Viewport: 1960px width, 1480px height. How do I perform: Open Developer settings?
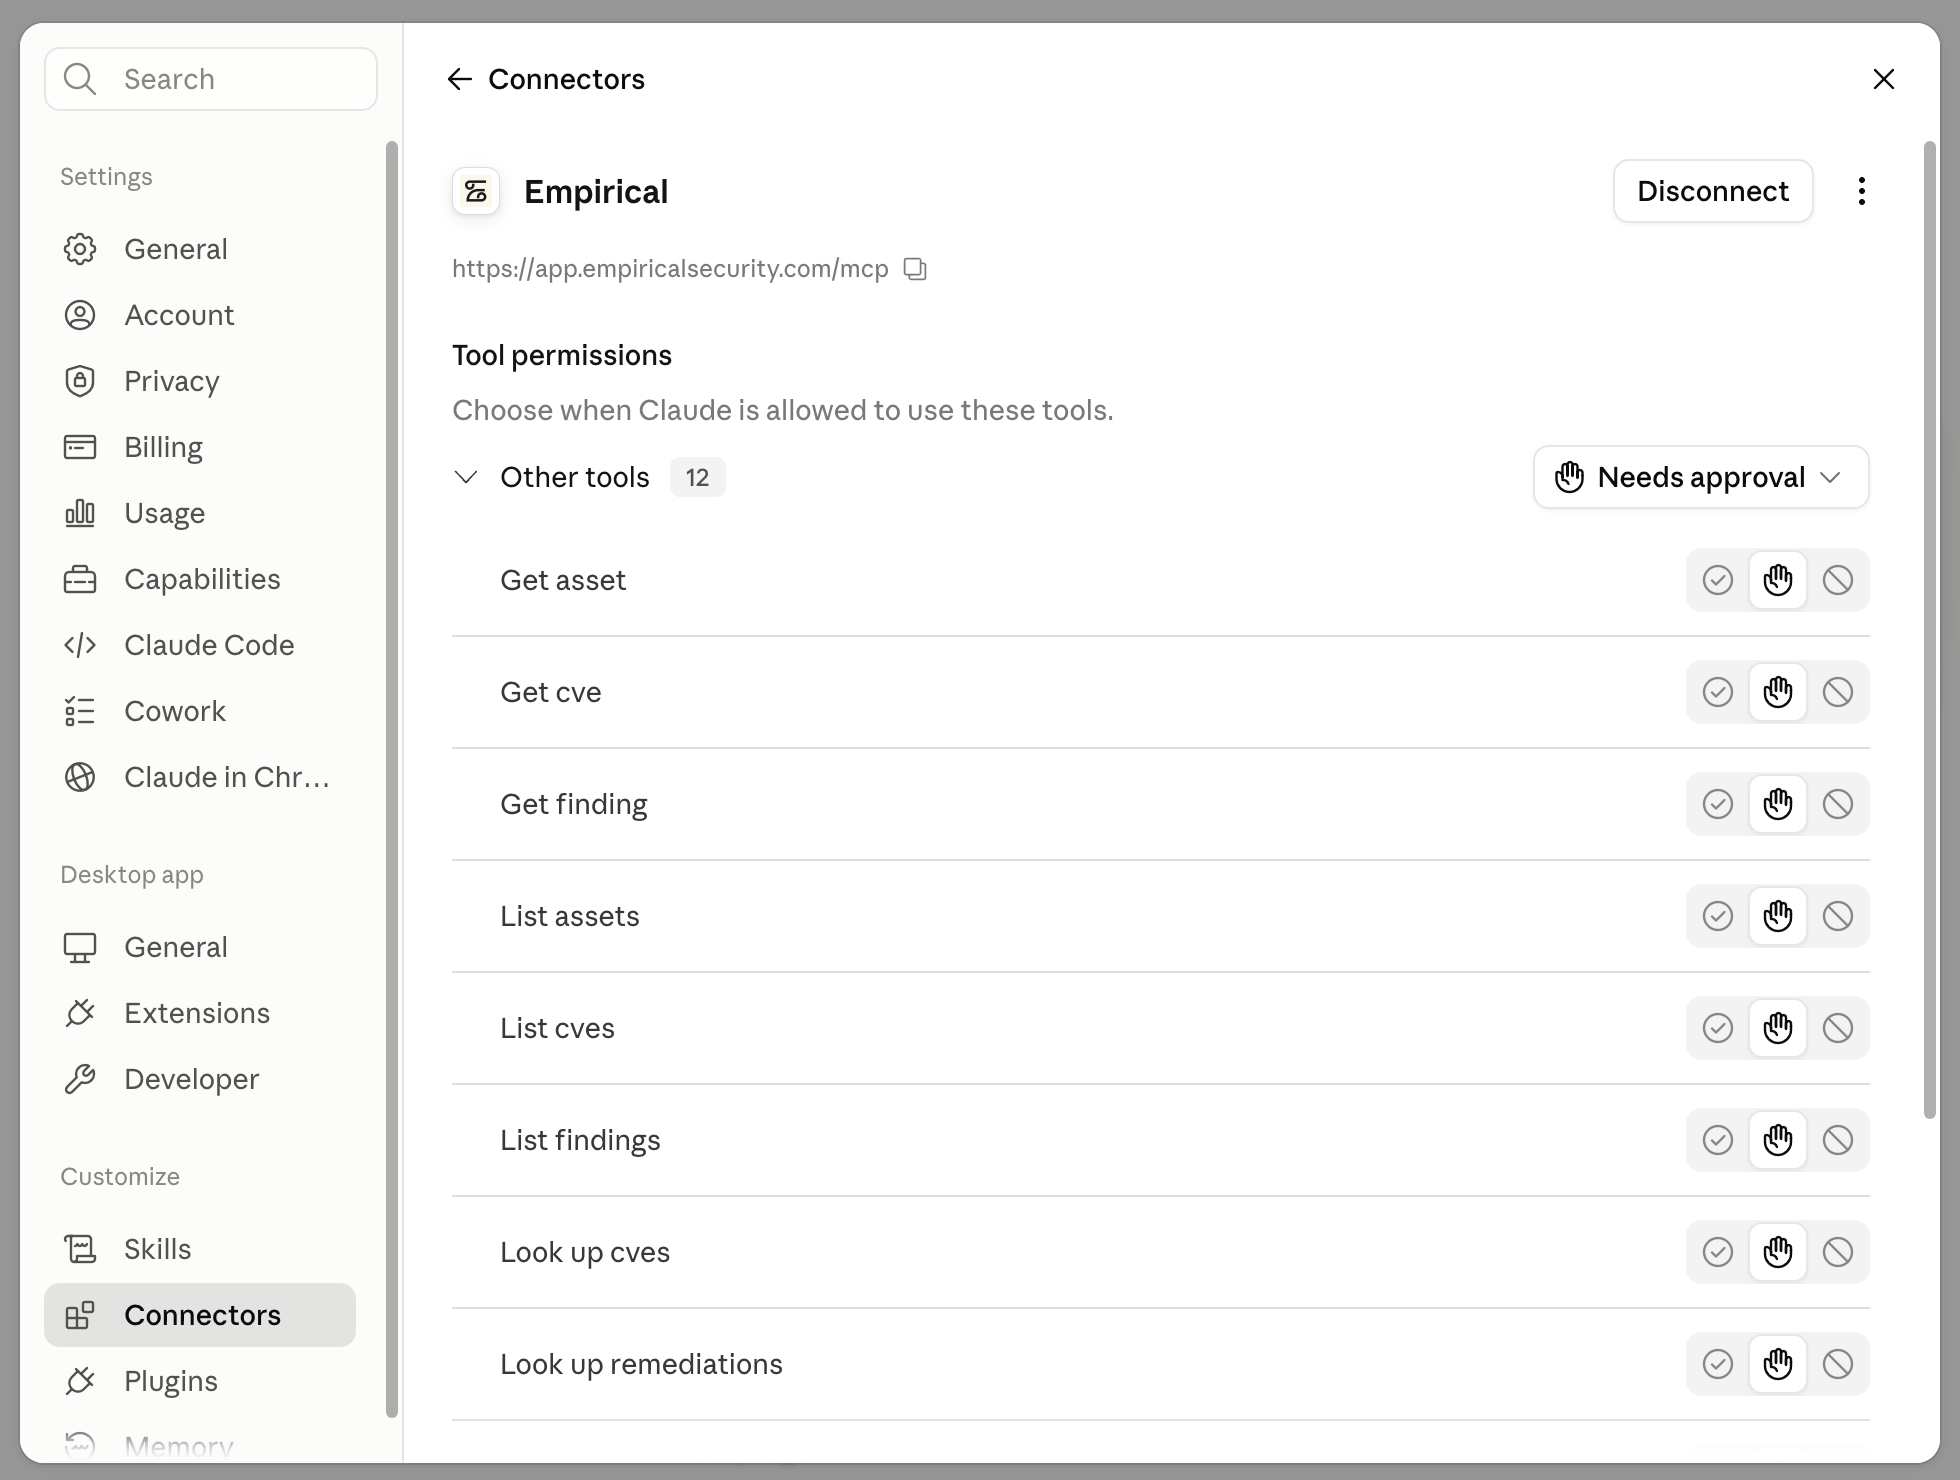200,1079
